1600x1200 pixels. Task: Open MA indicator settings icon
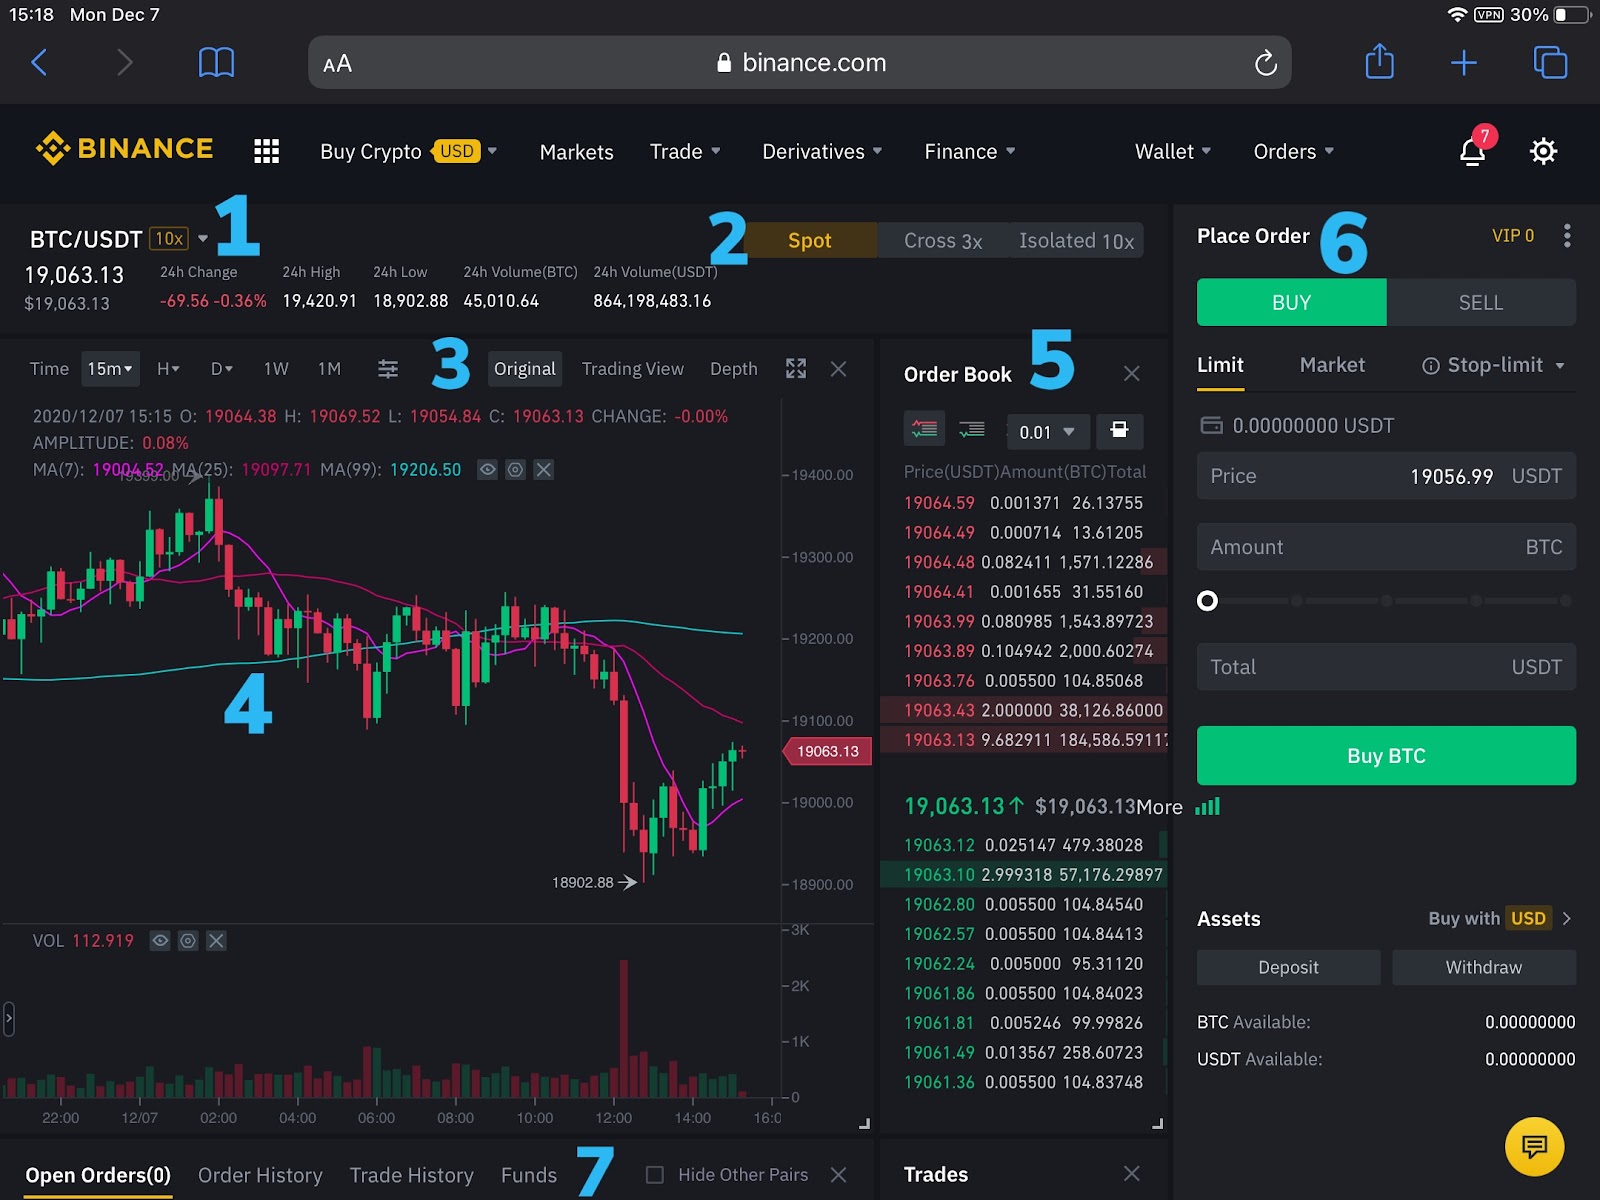click(515, 470)
